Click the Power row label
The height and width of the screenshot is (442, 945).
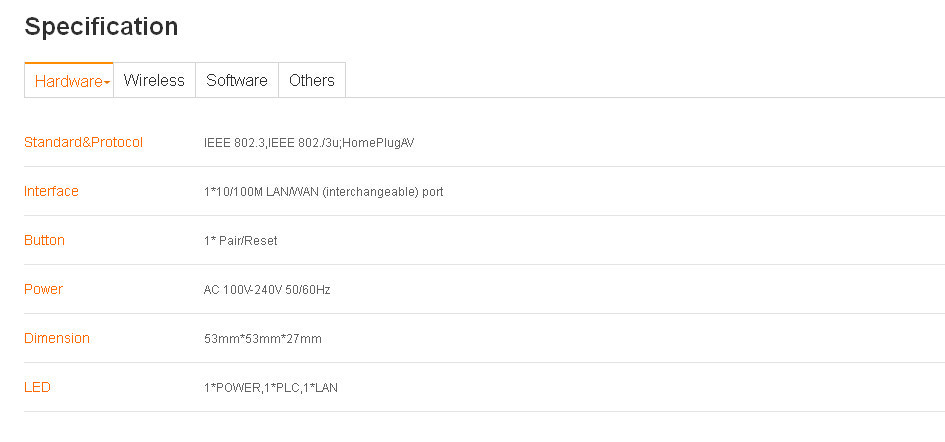tap(43, 289)
